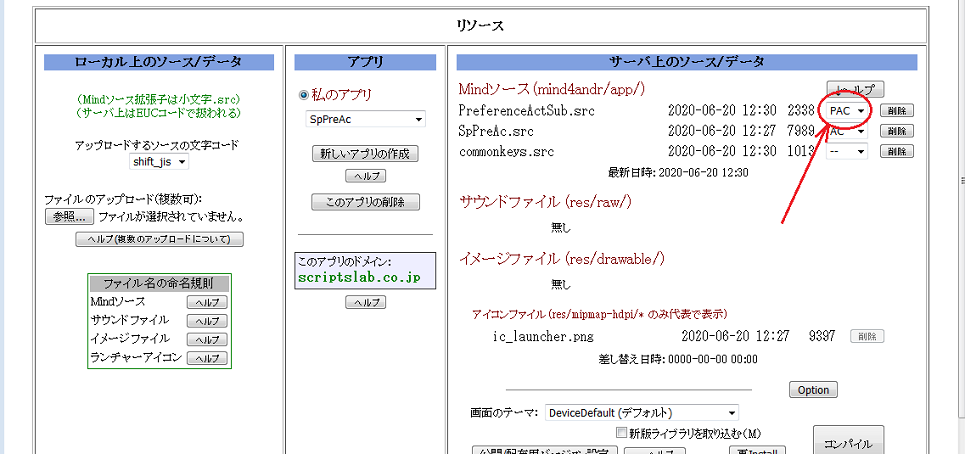Open the type dropdown for commonkeys.src
The width and height of the screenshot is (965, 454).
[846, 151]
